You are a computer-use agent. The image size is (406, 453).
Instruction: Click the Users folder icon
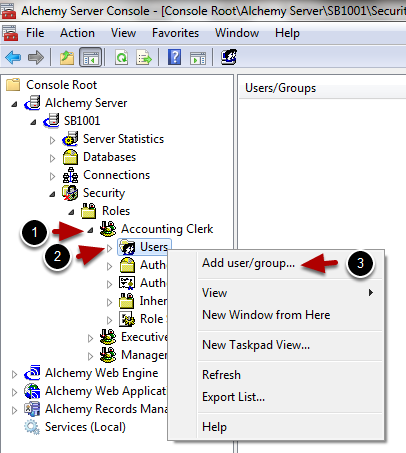[x=127, y=247]
